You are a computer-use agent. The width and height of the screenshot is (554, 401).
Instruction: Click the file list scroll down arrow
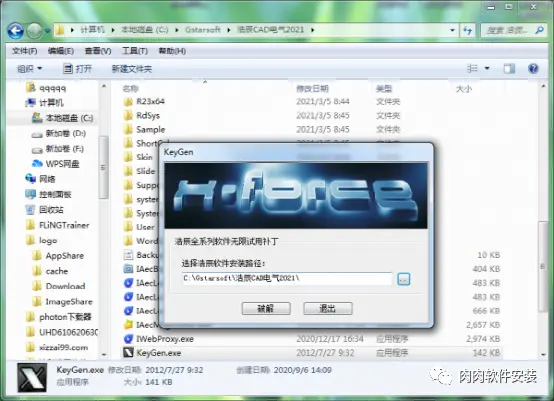pyautogui.click(x=543, y=354)
